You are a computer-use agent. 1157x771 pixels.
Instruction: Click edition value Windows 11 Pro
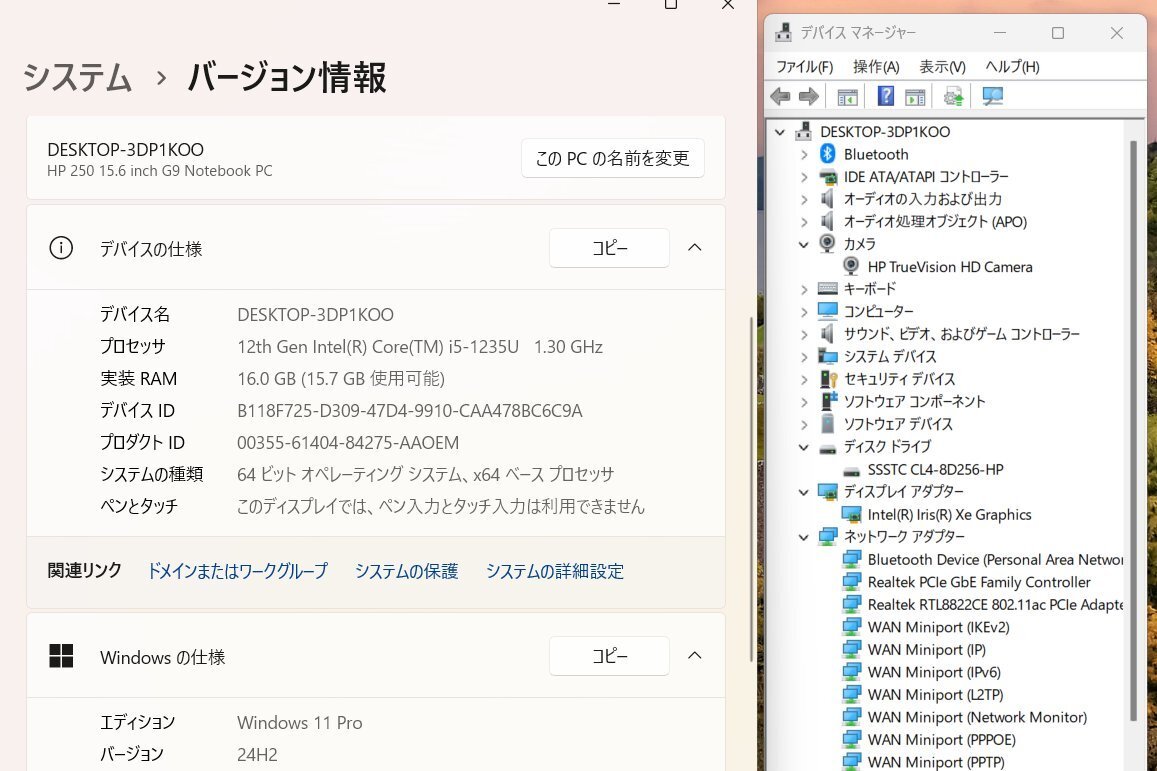coord(300,722)
